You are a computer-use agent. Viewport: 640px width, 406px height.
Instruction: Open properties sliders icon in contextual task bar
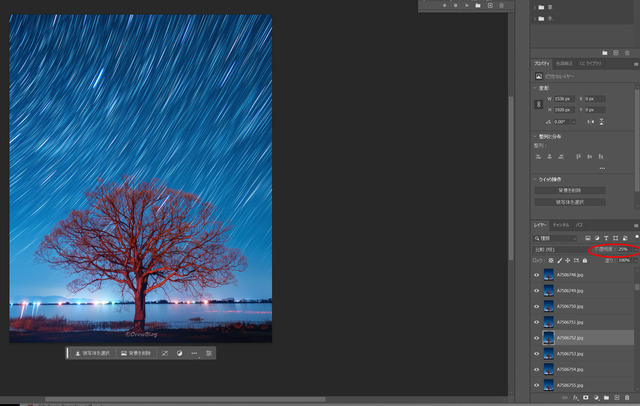(209, 353)
